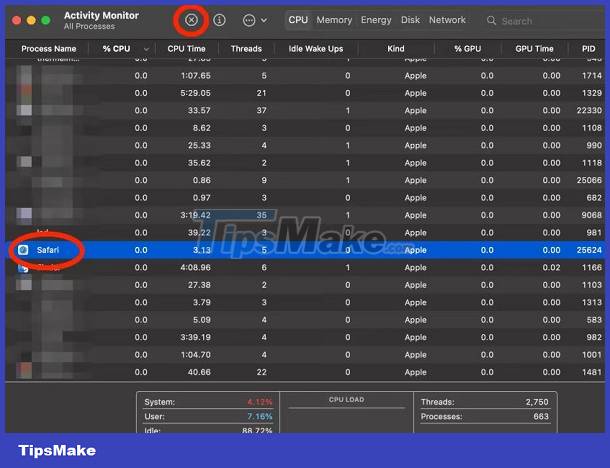Toggle sort arrow next to % CPU
This screenshot has height=468, width=610.
pos(146,49)
